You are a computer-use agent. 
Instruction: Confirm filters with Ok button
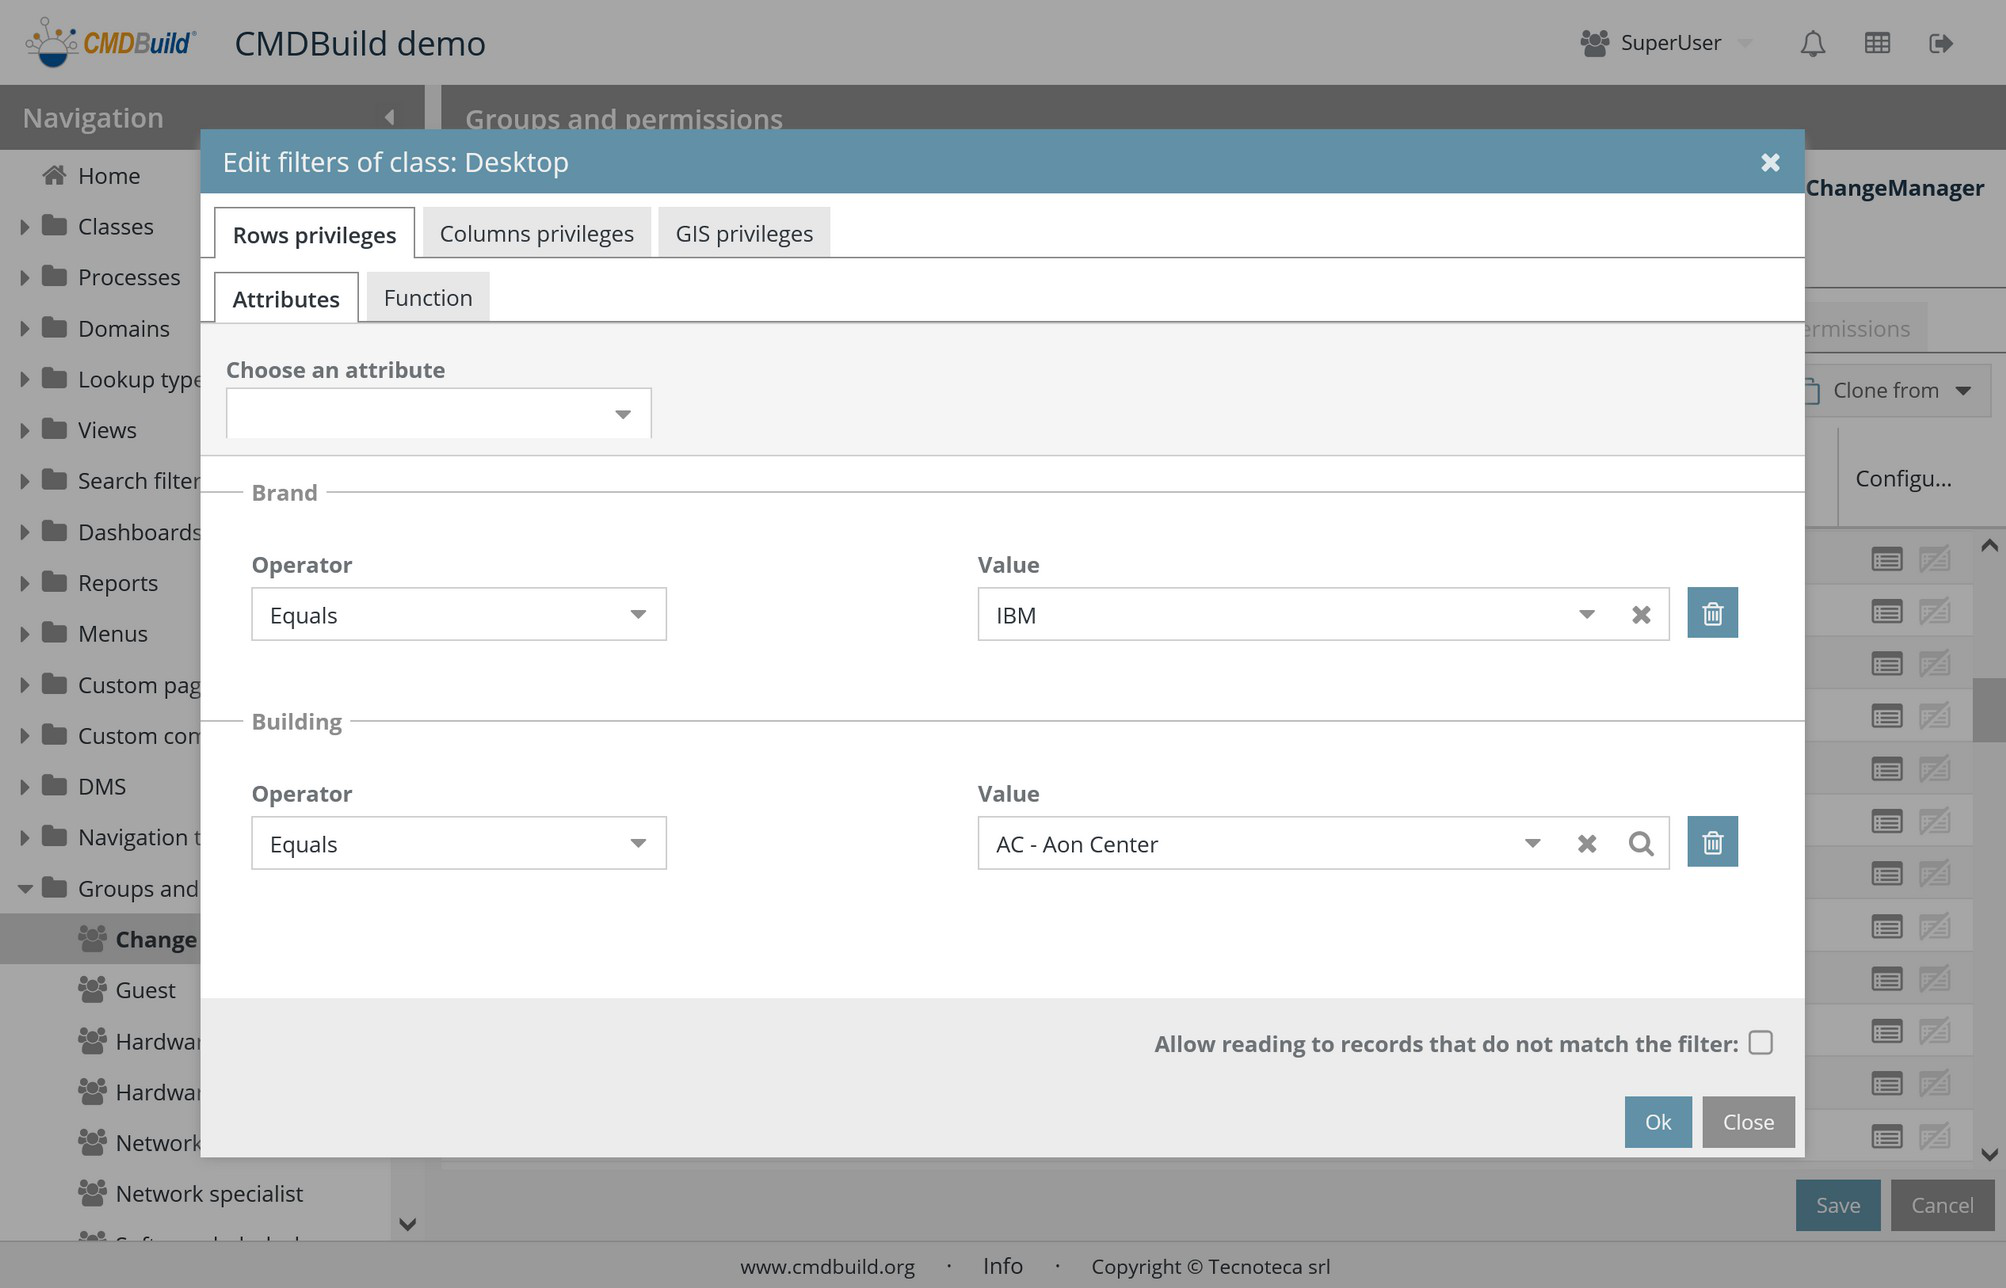[x=1657, y=1122]
